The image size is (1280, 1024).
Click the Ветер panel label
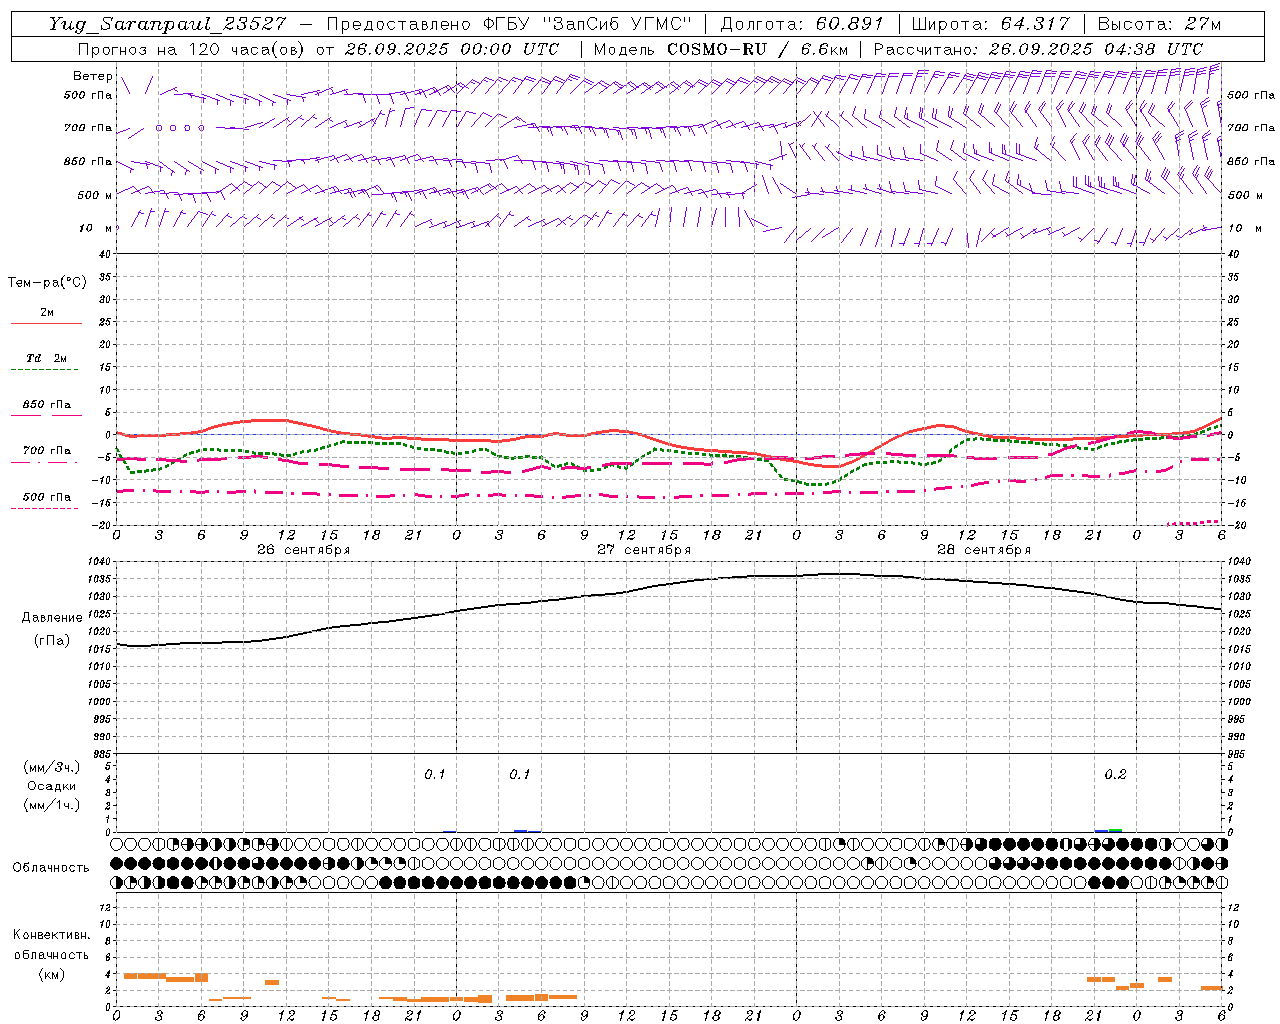pos(92,76)
